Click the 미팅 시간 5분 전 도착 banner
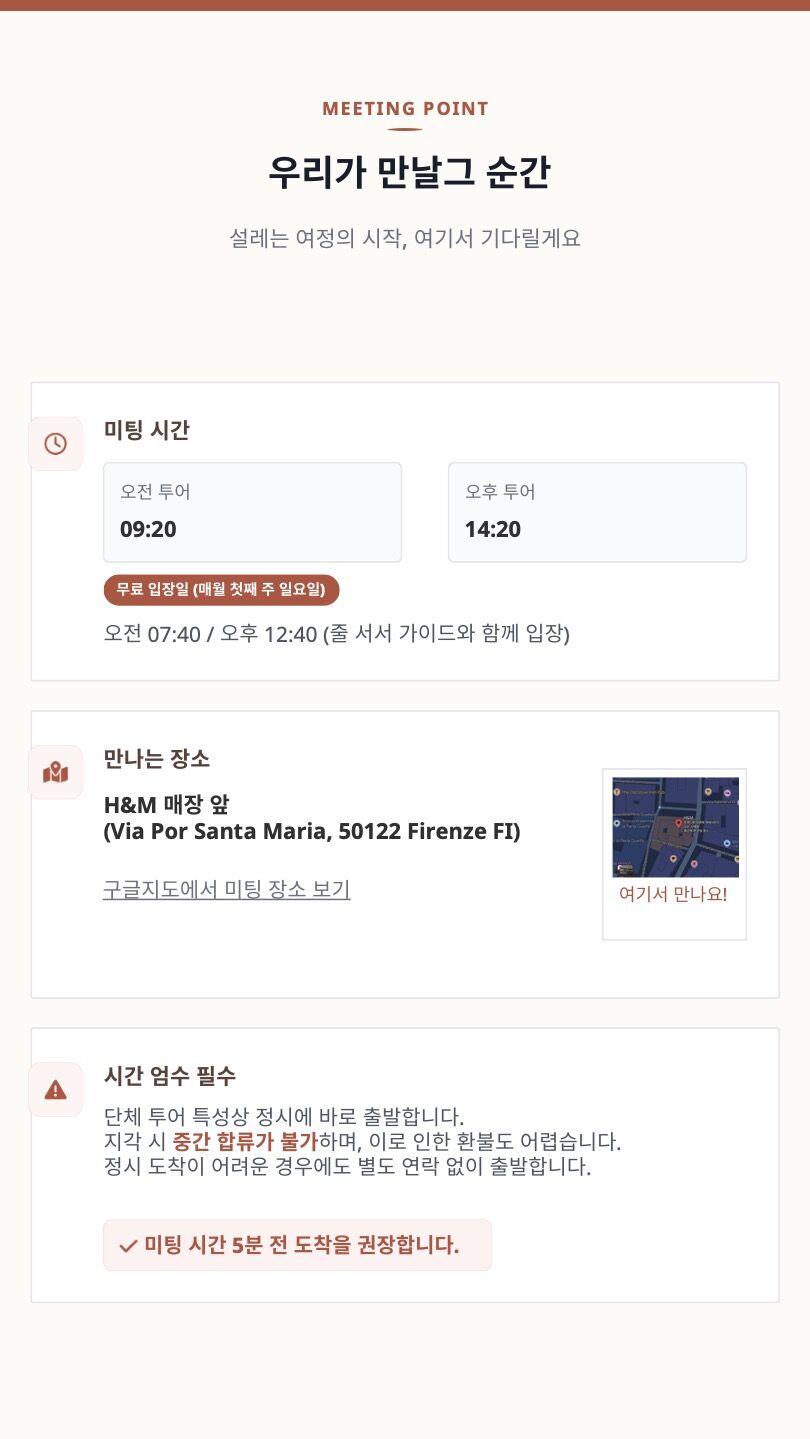The image size is (810, 1439). (x=297, y=1245)
